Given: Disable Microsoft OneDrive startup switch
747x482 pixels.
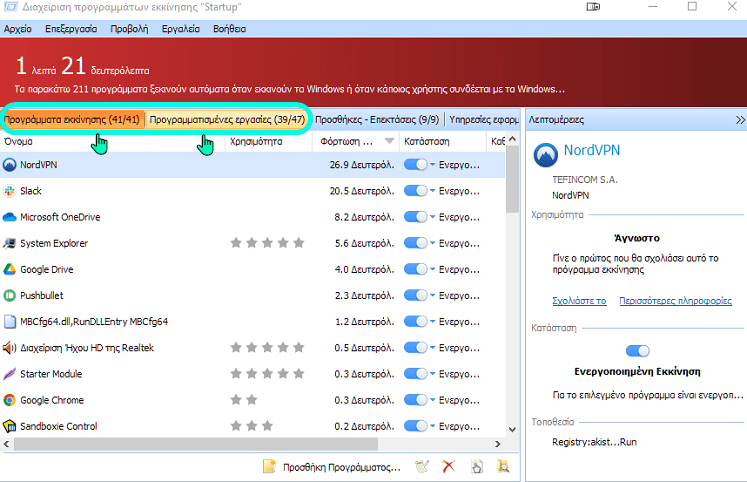Looking at the screenshot, I should (x=415, y=217).
